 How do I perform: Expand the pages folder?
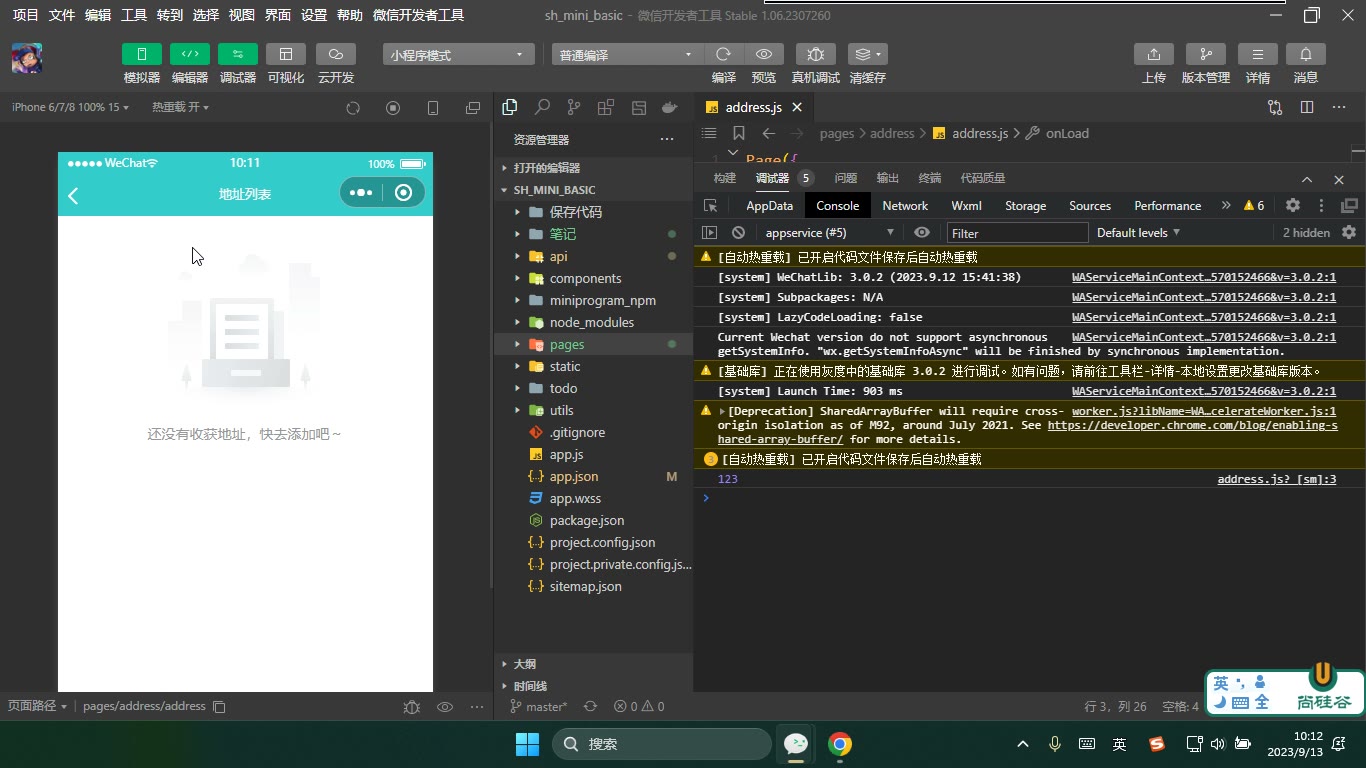(596, 344)
